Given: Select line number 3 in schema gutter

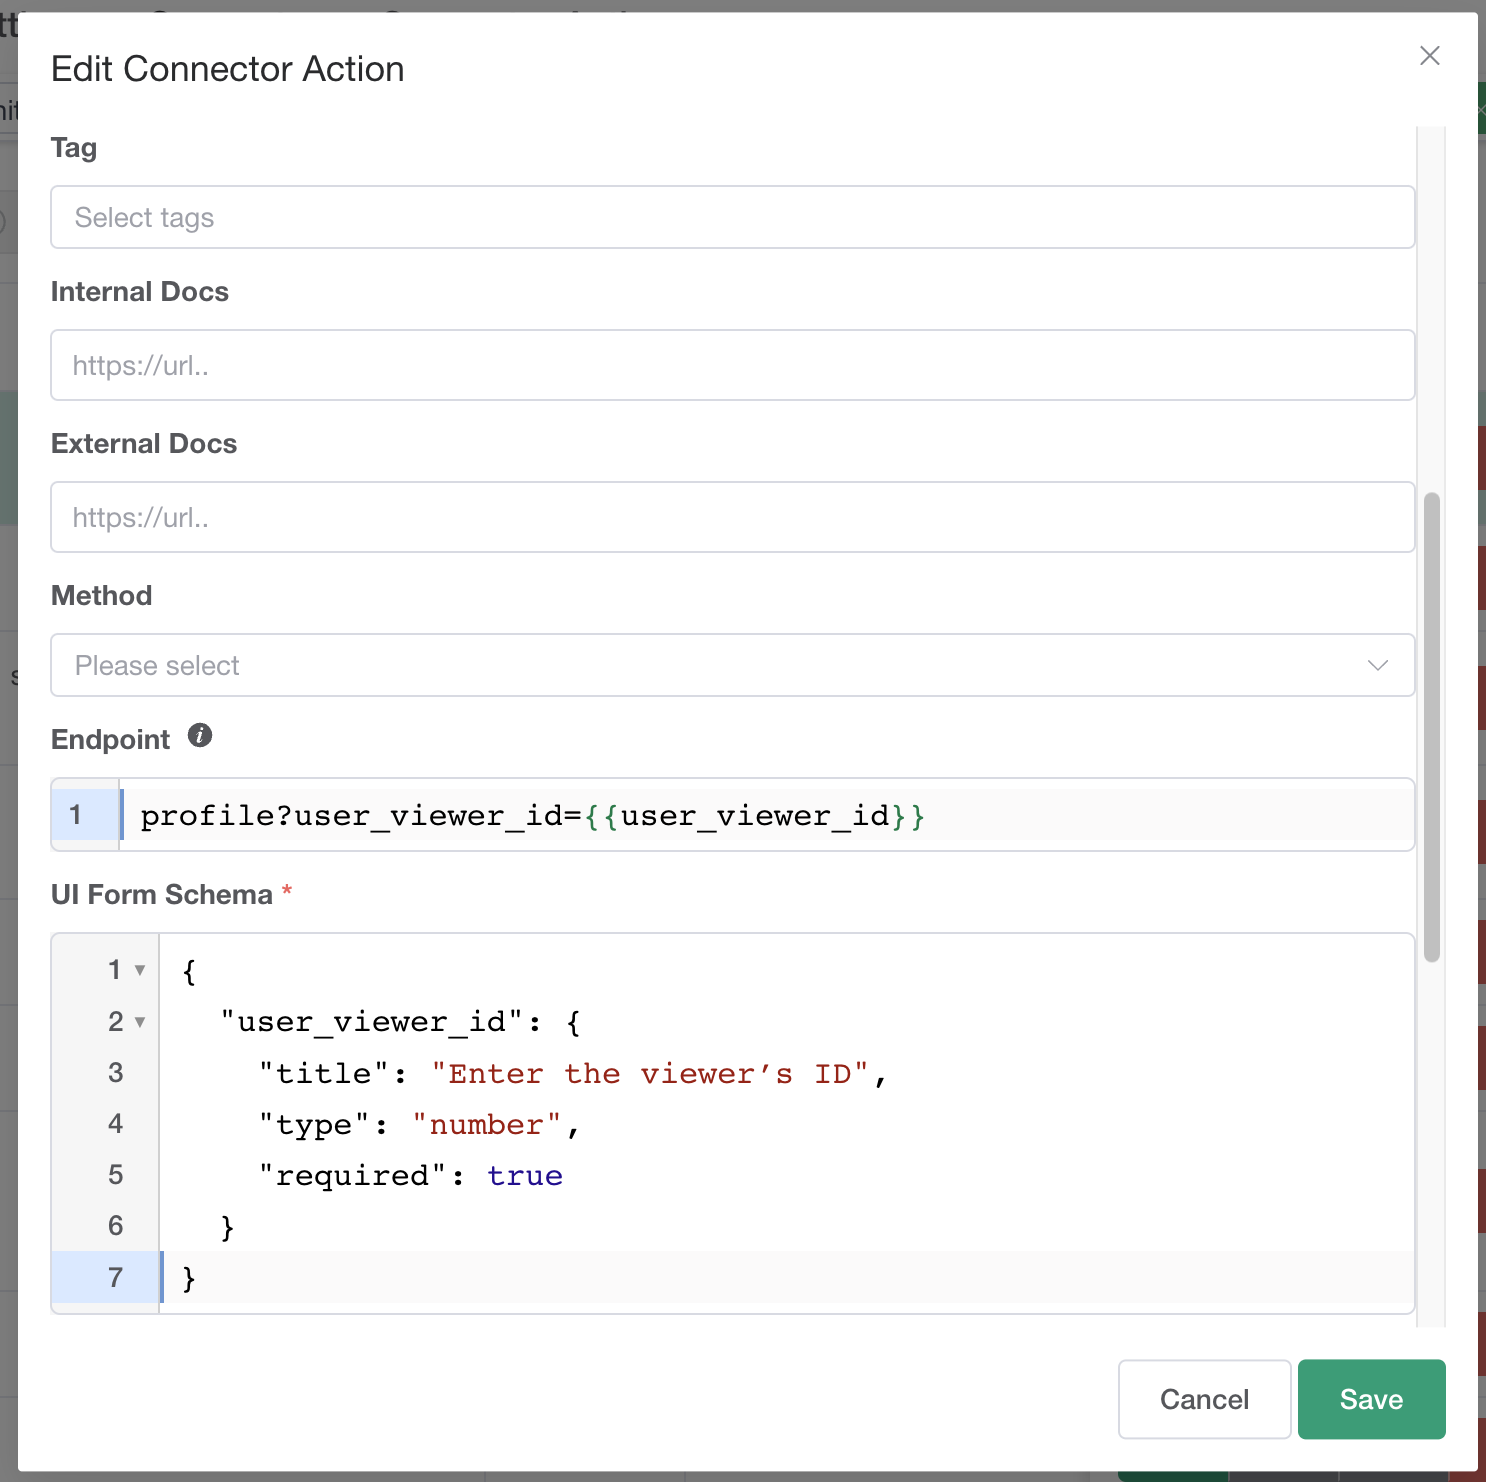Looking at the screenshot, I should 115,1073.
